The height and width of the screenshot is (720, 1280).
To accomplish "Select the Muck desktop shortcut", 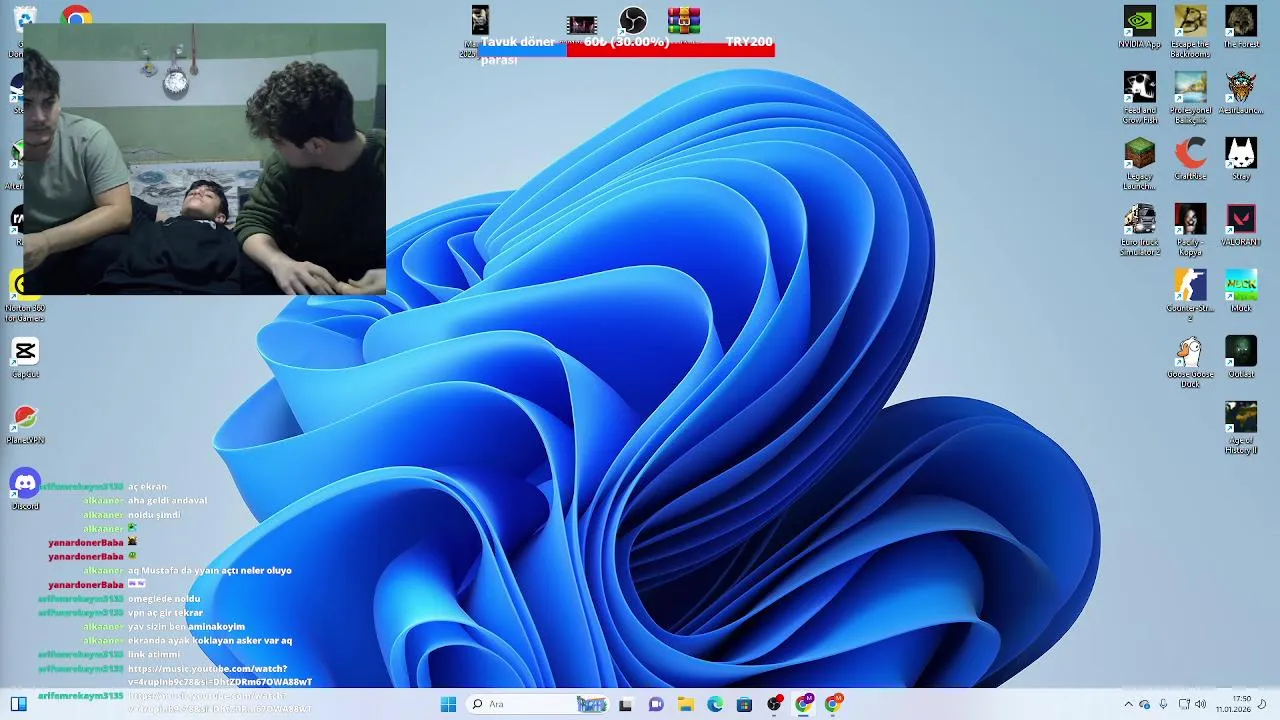I will click(x=1241, y=291).
